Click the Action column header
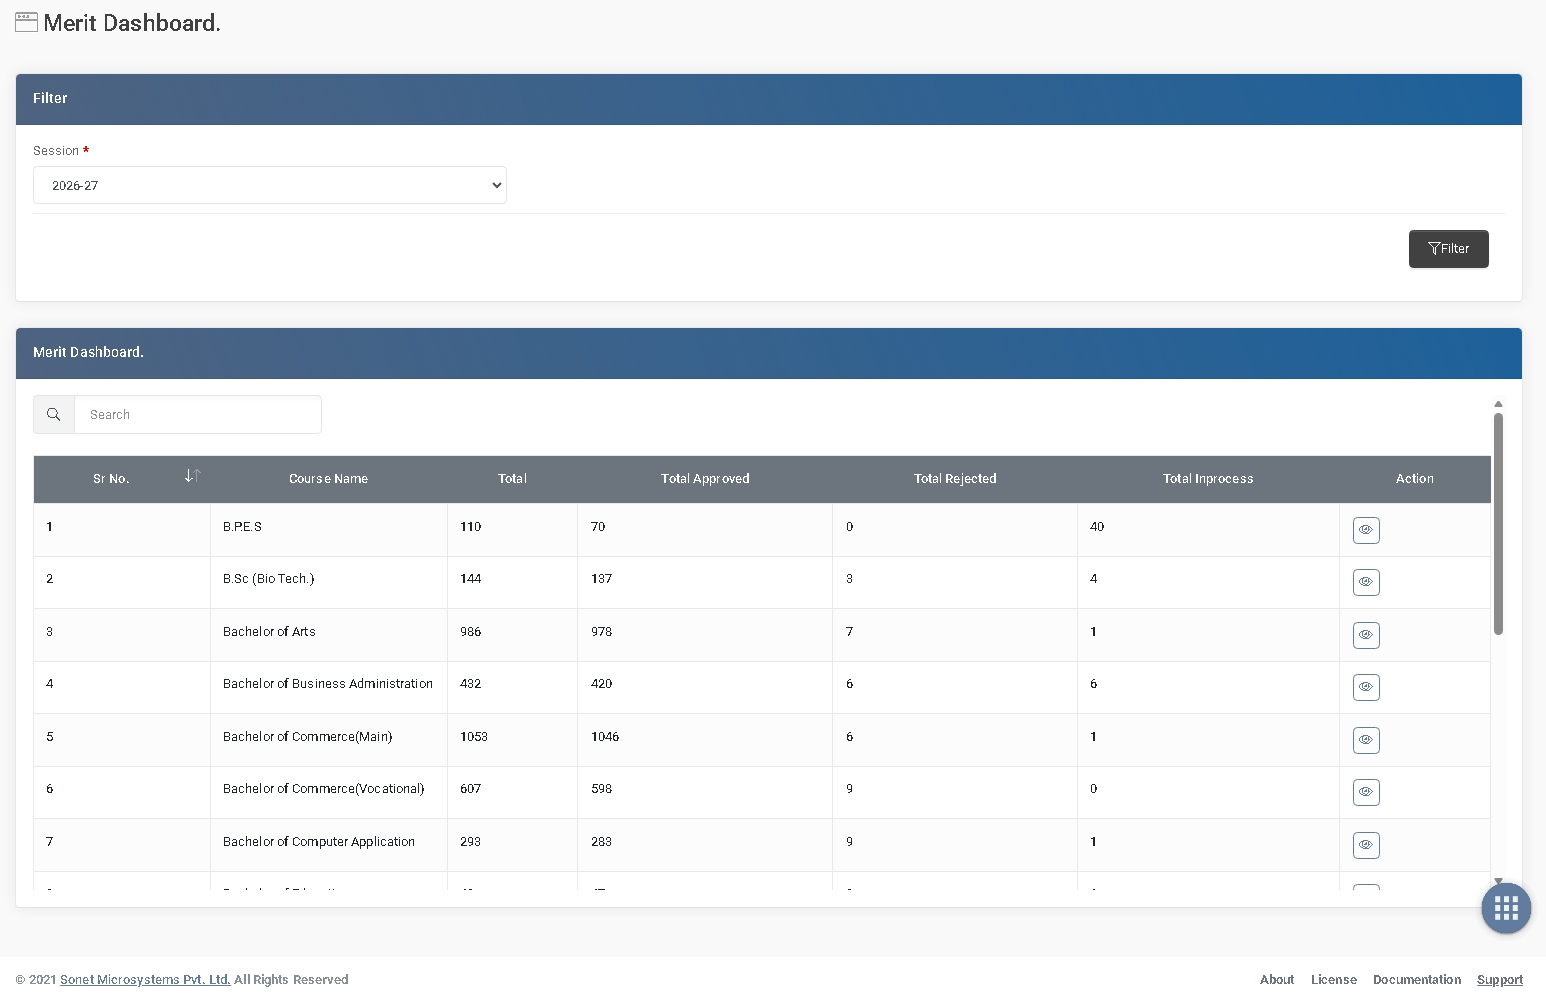 pos(1414,479)
